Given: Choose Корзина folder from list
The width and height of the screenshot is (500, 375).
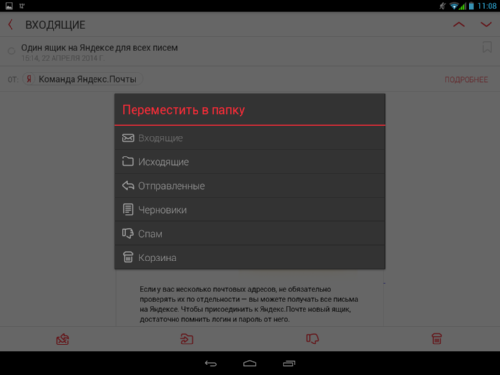Looking at the screenshot, I should point(250,258).
